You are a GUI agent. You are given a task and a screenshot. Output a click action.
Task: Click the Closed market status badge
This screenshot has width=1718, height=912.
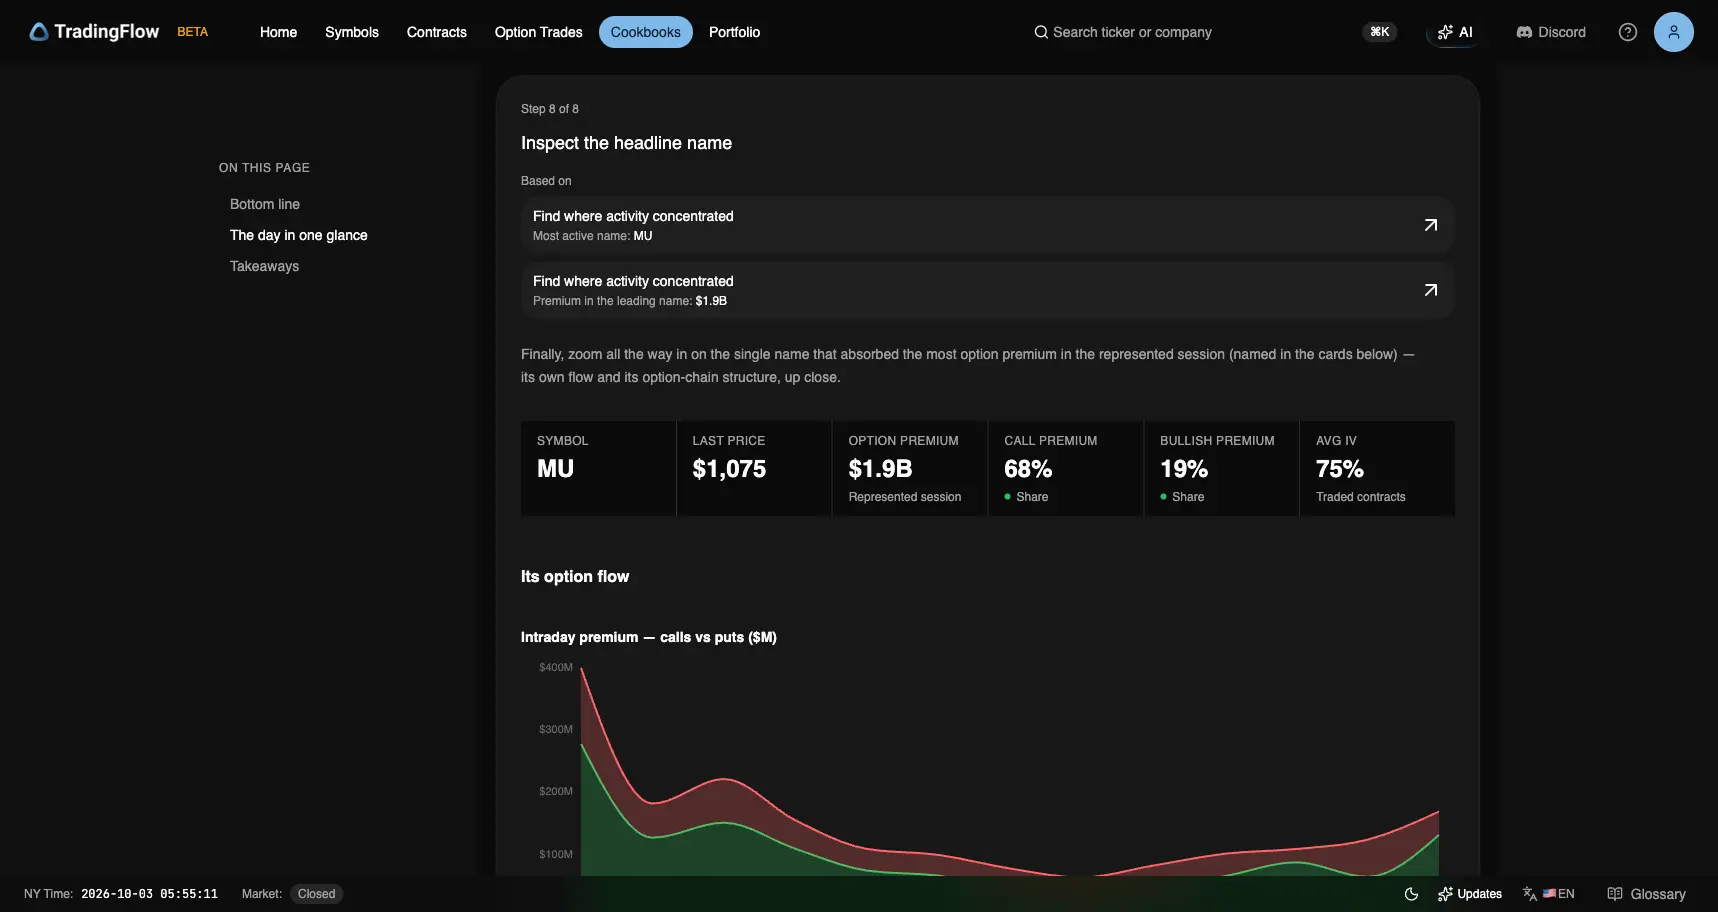[x=316, y=894]
